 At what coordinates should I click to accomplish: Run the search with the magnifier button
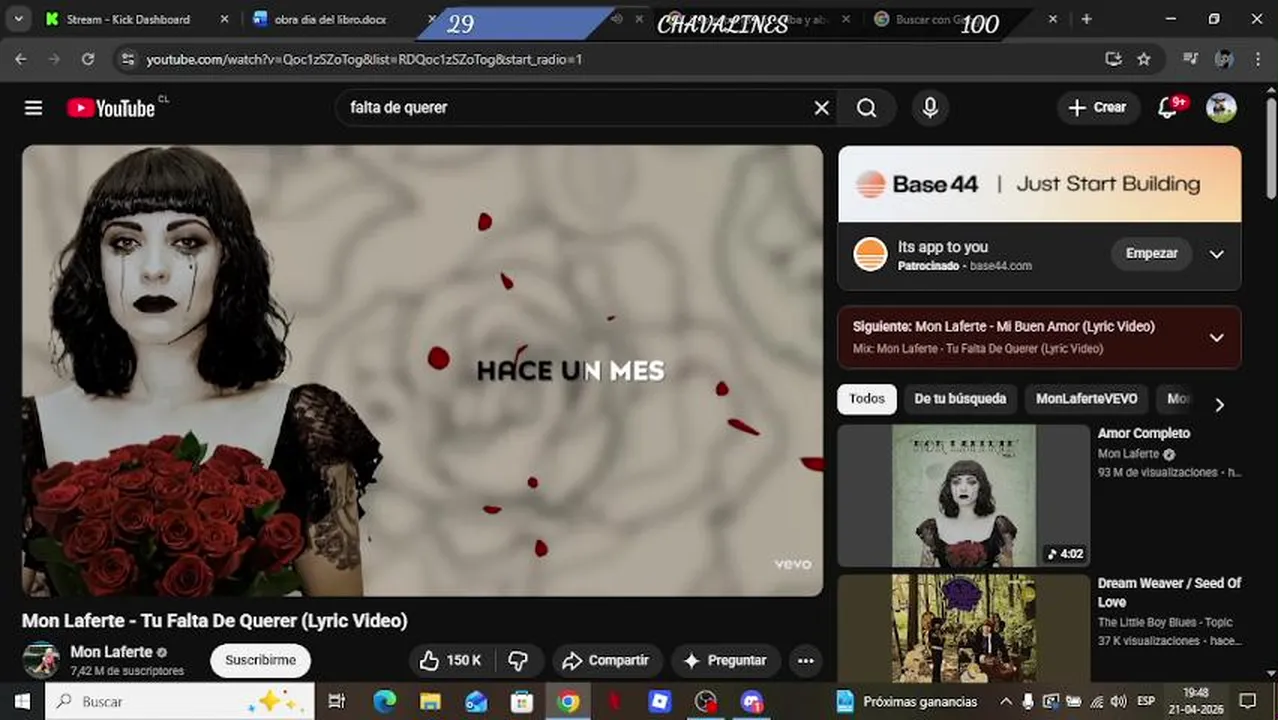866,108
